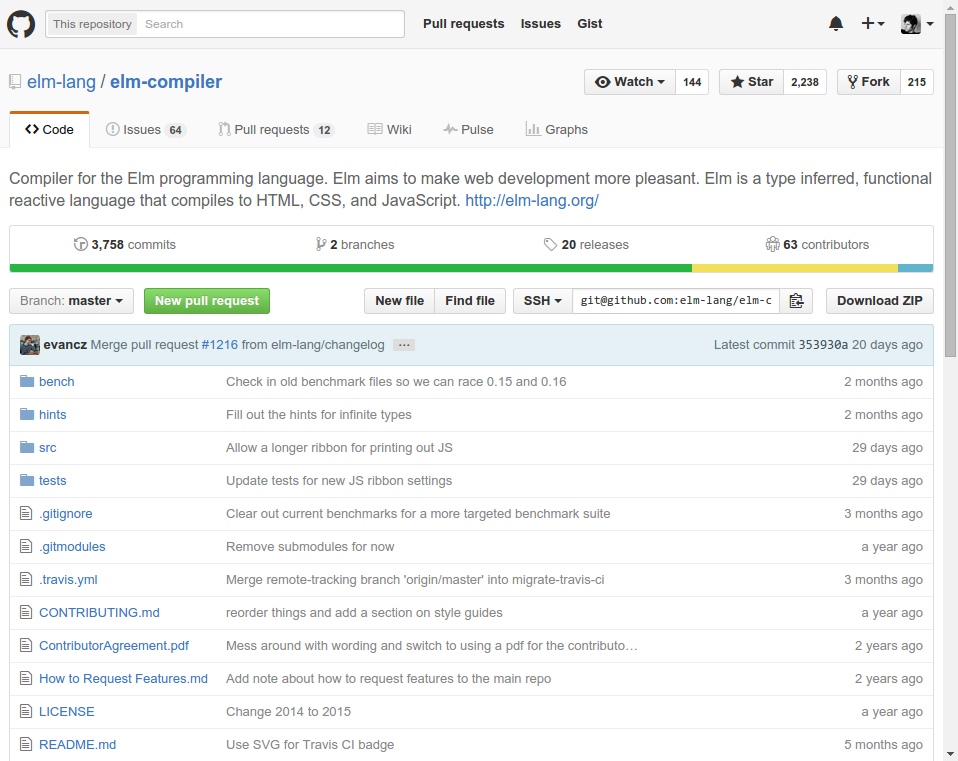View the 2,238 stargazers count

click(x=805, y=82)
